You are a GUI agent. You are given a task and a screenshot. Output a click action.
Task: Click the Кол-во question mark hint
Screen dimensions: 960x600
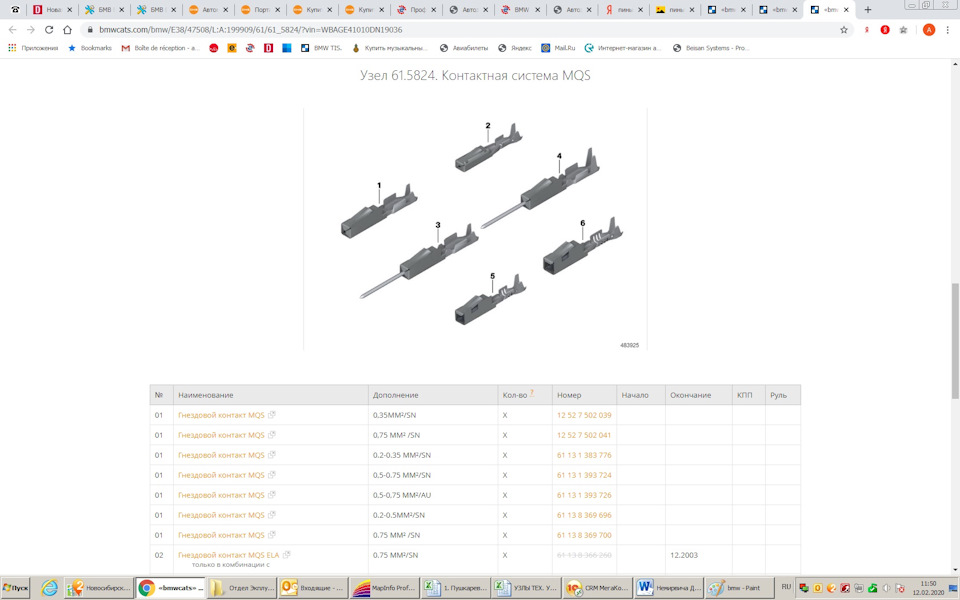[x=532, y=393]
